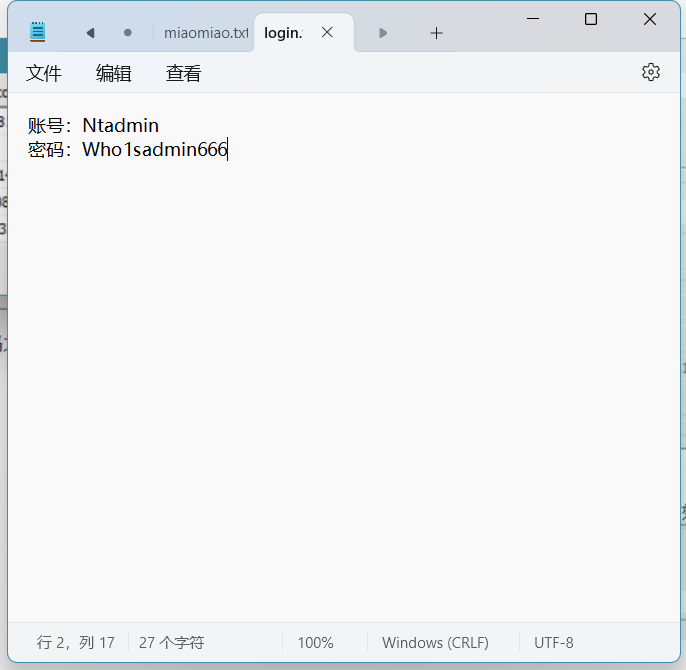Place cursor after Ntadmin in text area
This screenshot has width=686, height=670.
click(160, 126)
